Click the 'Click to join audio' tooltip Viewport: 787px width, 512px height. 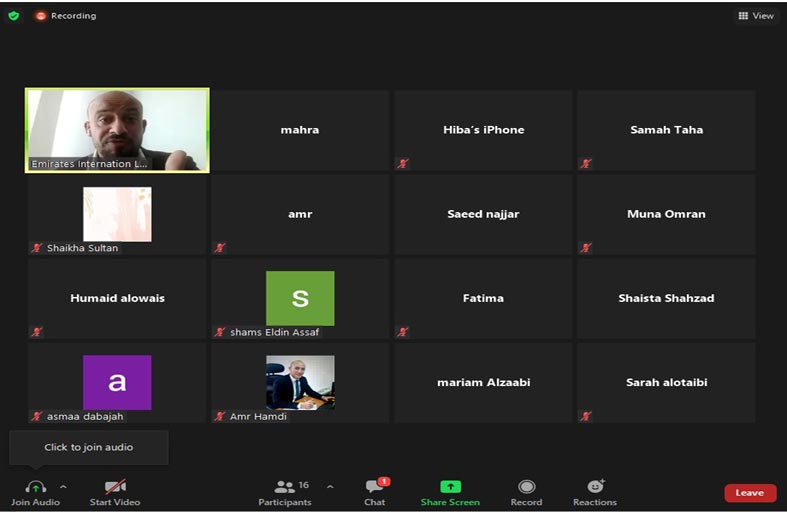pos(89,447)
